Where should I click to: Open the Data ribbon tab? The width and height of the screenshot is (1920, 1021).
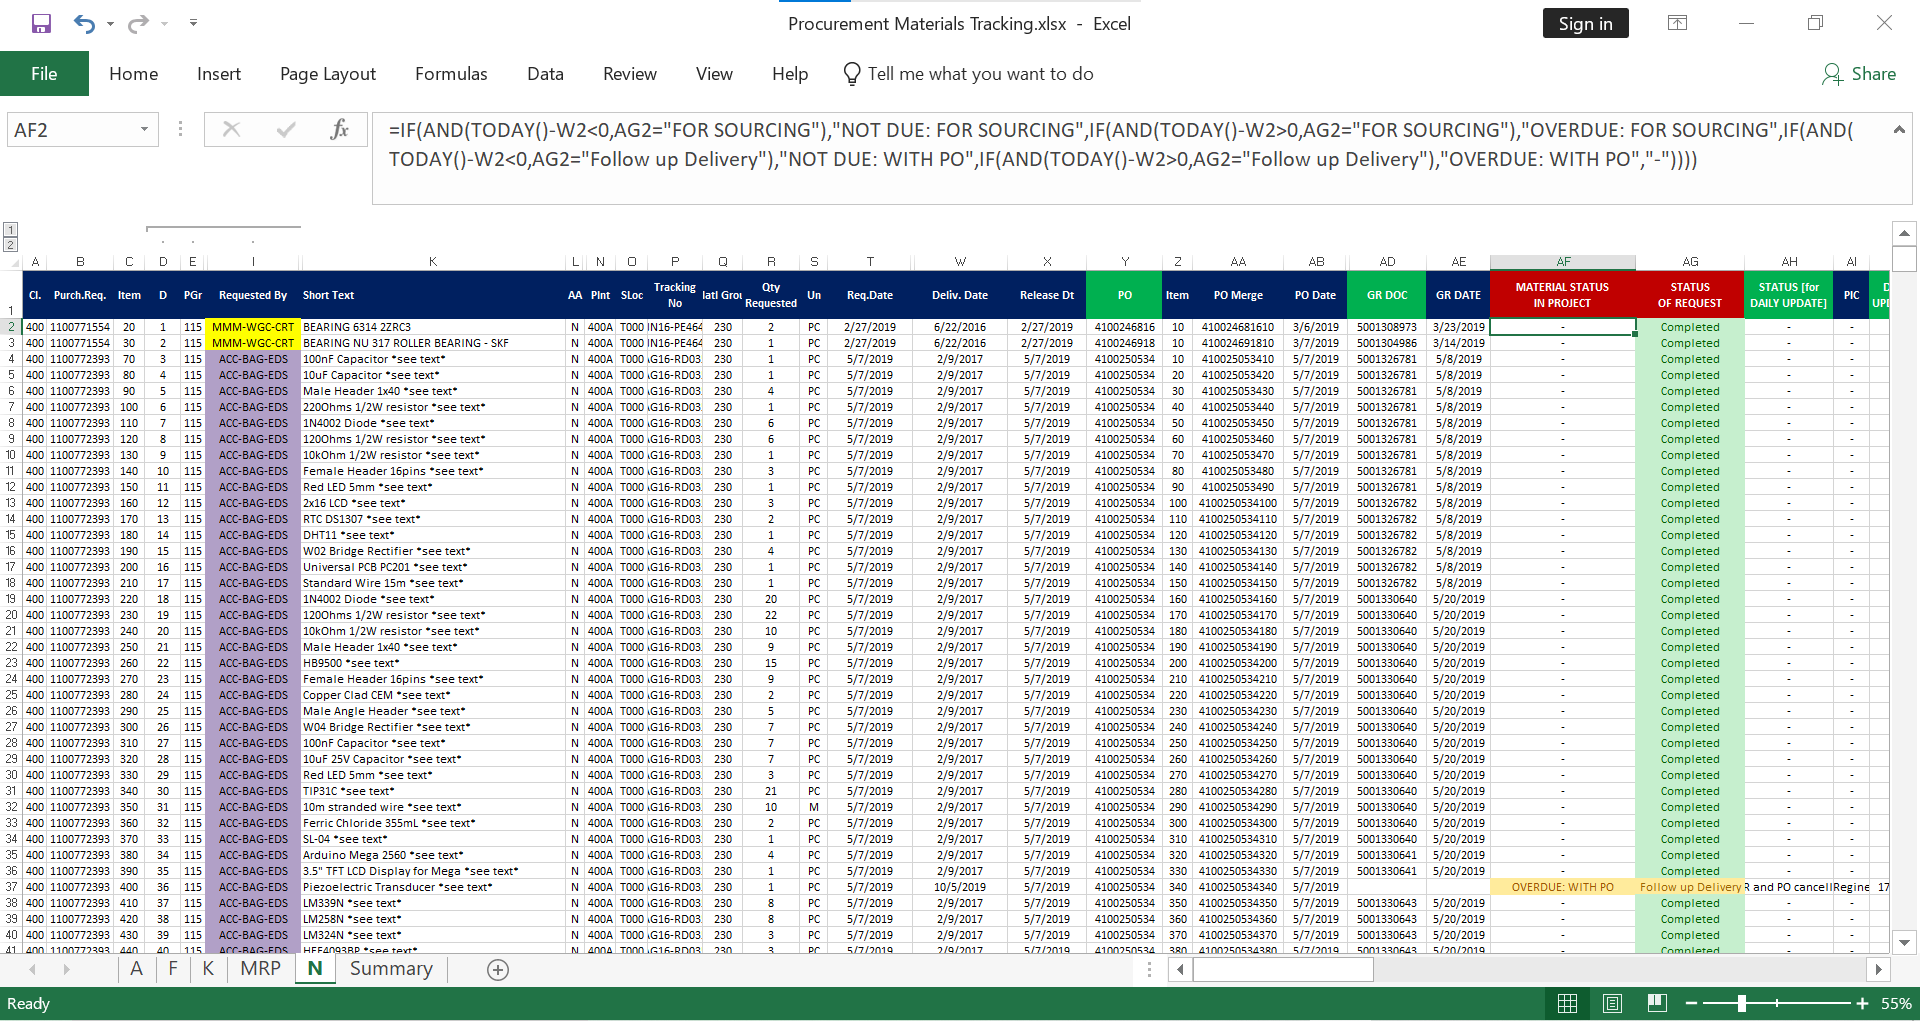coord(545,74)
